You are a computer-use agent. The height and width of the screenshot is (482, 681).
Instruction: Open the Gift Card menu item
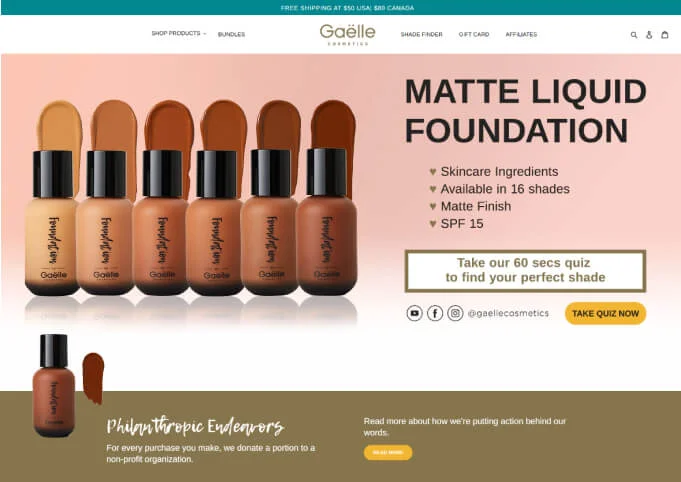[x=474, y=34]
